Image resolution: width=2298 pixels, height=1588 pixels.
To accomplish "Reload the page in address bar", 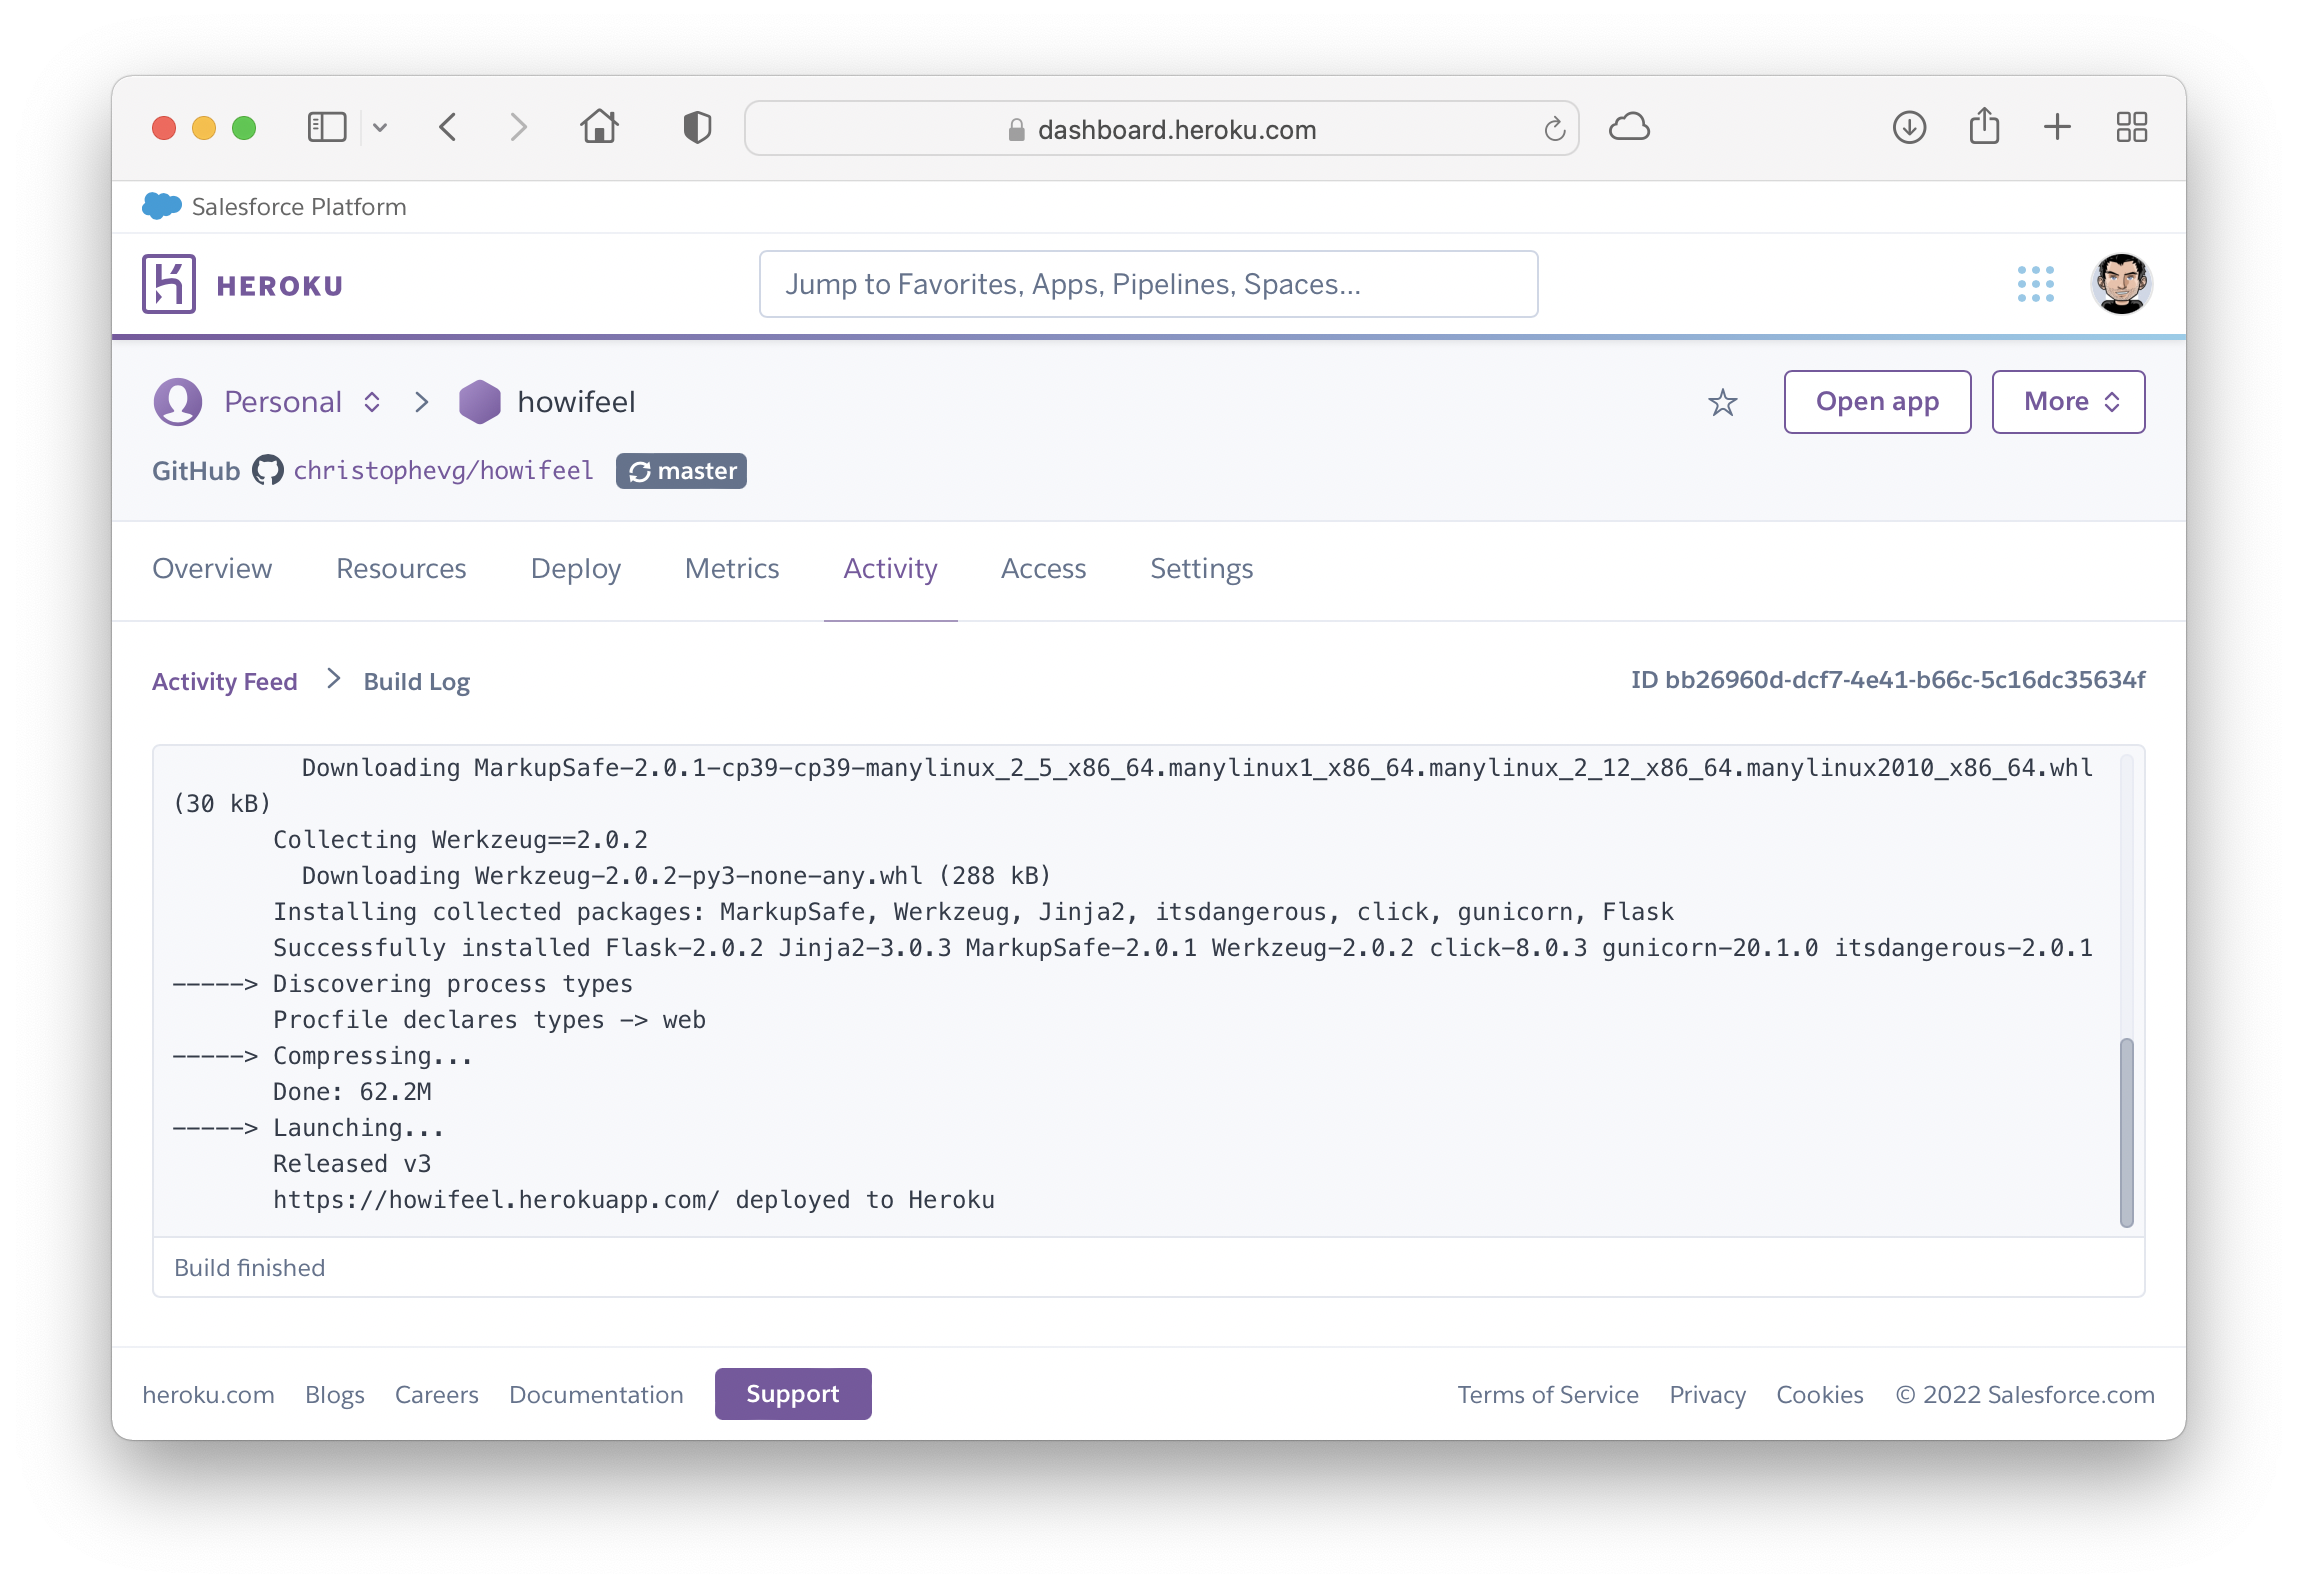I will (x=1554, y=129).
